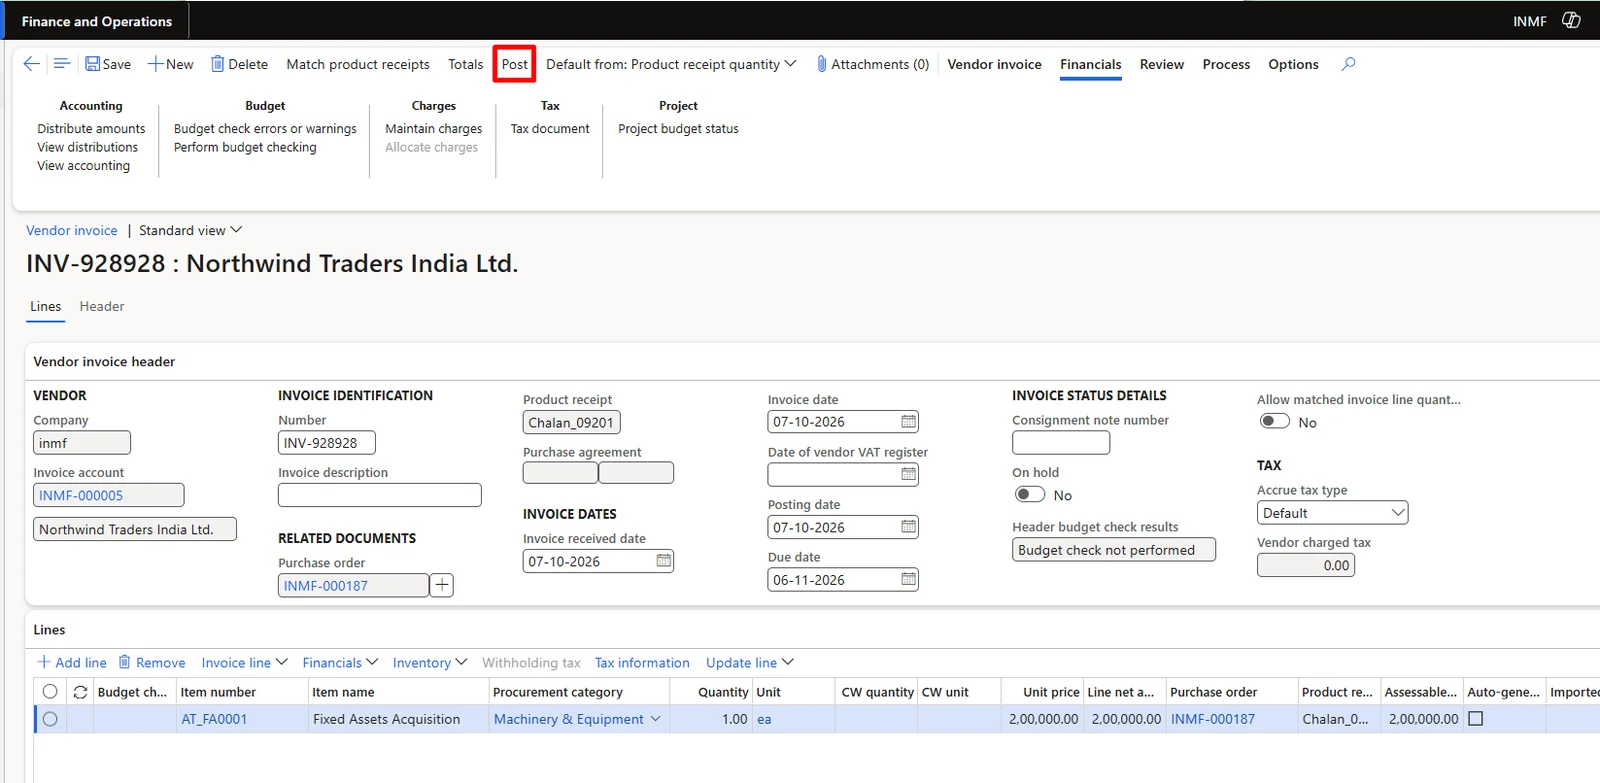This screenshot has height=783, width=1600.
Task: Open the Review tab
Action: point(1162,64)
